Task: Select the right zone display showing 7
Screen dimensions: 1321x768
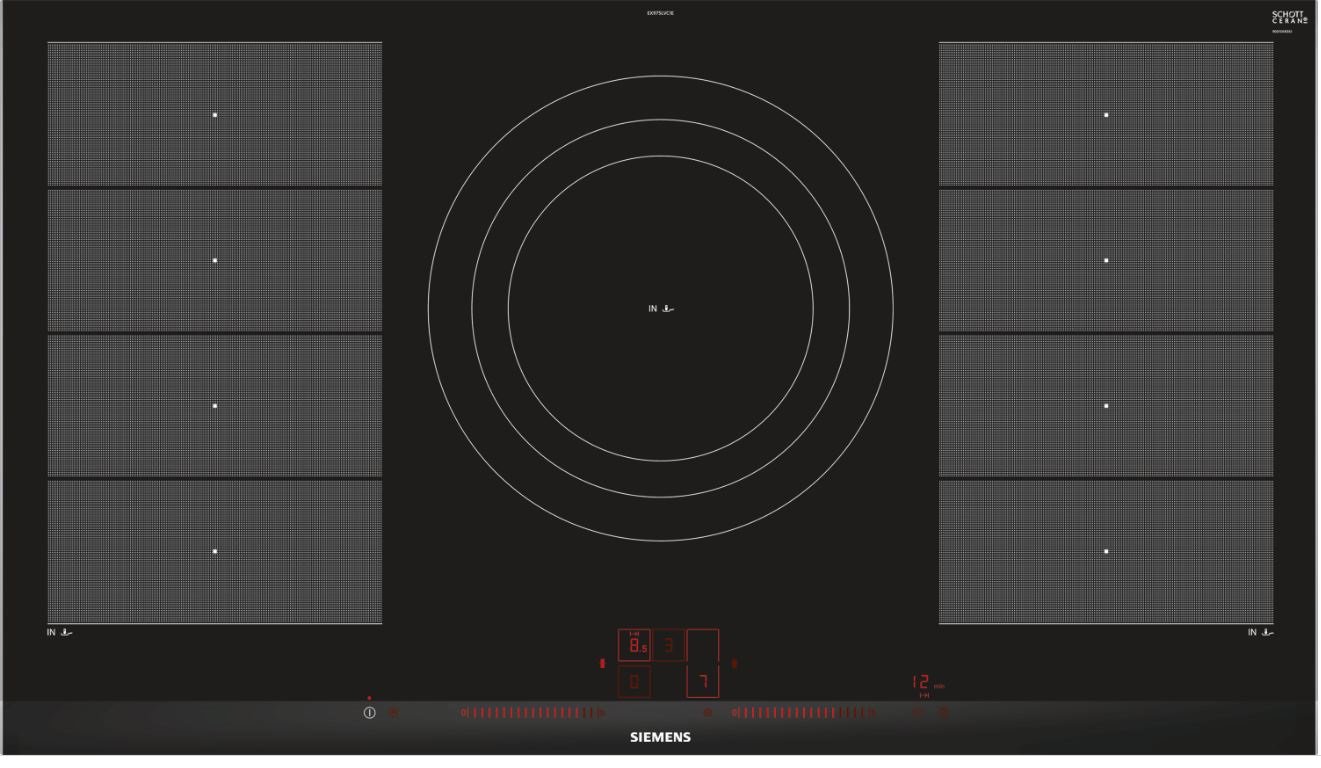Action: 702,682
